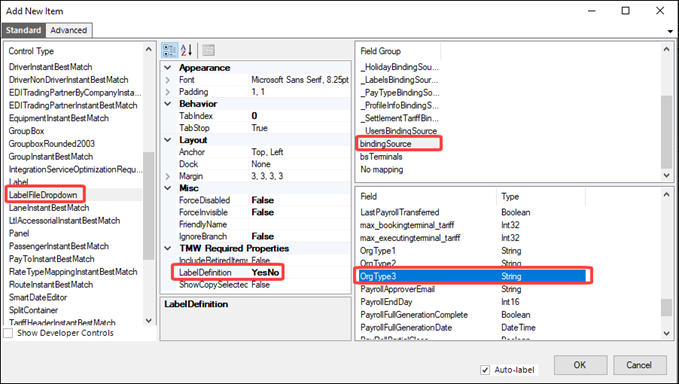Select the Standard tab
The height and width of the screenshot is (384, 679).
pos(23,30)
